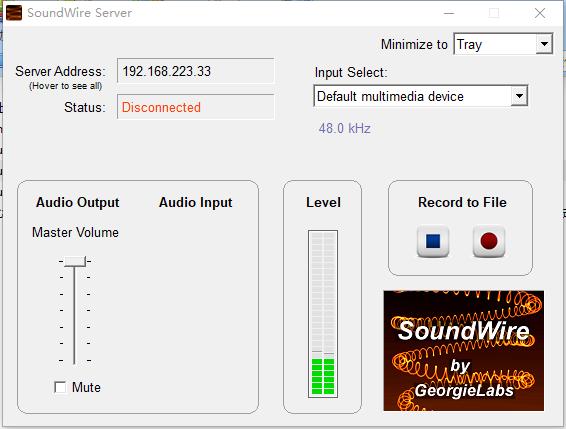Viewport: 566px width, 429px height.
Task: Click the Mute label text
Action: click(x=86, y=387)
